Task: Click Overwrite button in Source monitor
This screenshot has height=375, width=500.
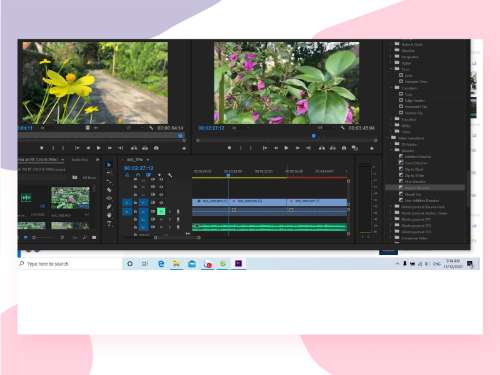Action: [x=145, y=148]
